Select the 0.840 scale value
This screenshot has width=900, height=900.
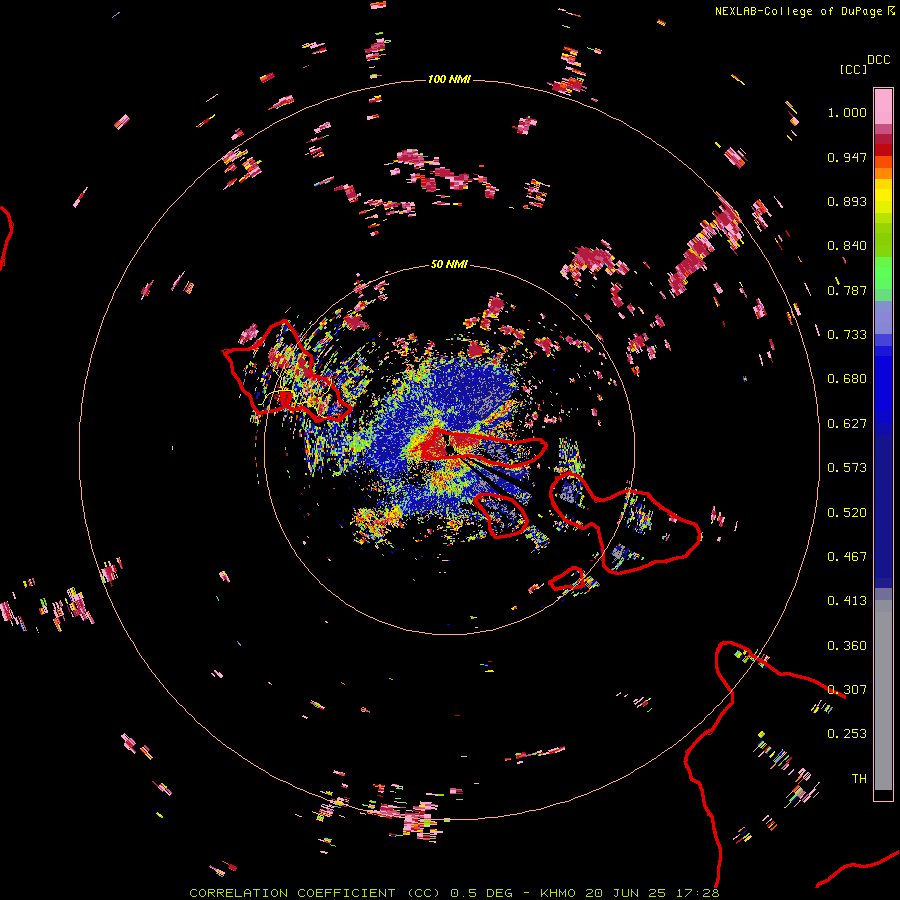point(847,246)
